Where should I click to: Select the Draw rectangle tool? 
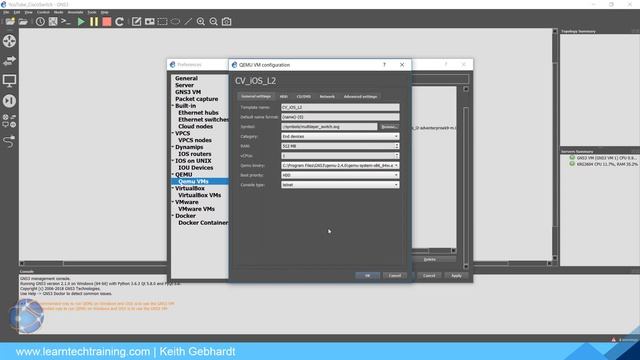162,22
